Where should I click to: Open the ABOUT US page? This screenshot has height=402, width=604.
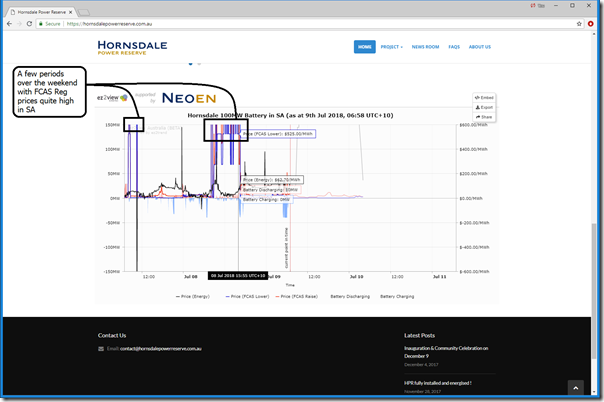480,47
